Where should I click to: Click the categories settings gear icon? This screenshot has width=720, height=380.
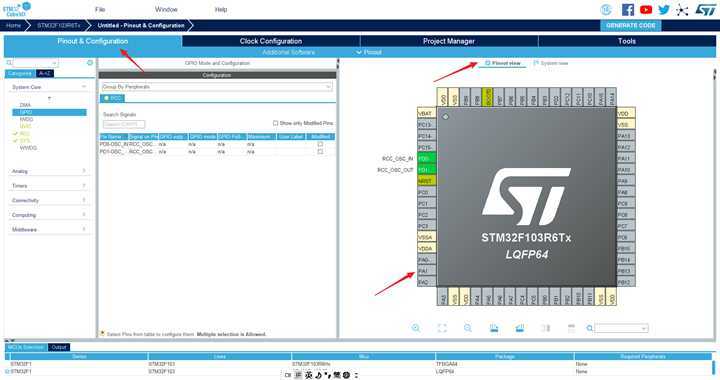tap(90, 62)
